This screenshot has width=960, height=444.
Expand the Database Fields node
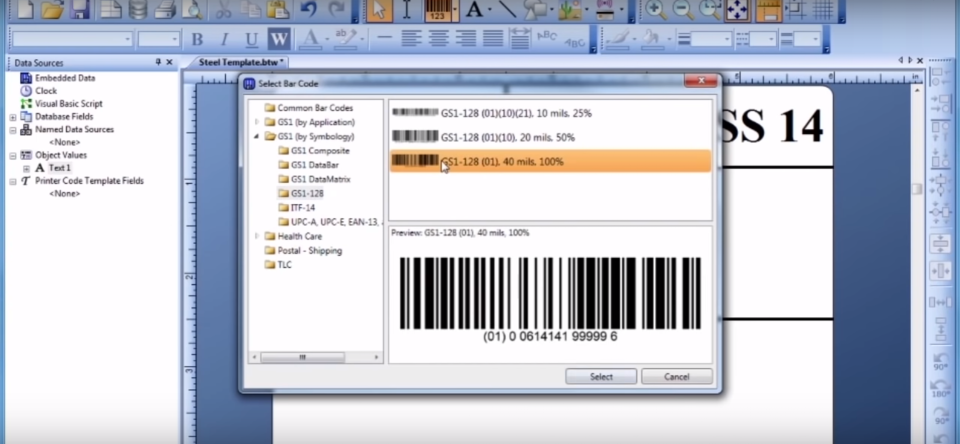pyautogui.click(x=13, y=117)
